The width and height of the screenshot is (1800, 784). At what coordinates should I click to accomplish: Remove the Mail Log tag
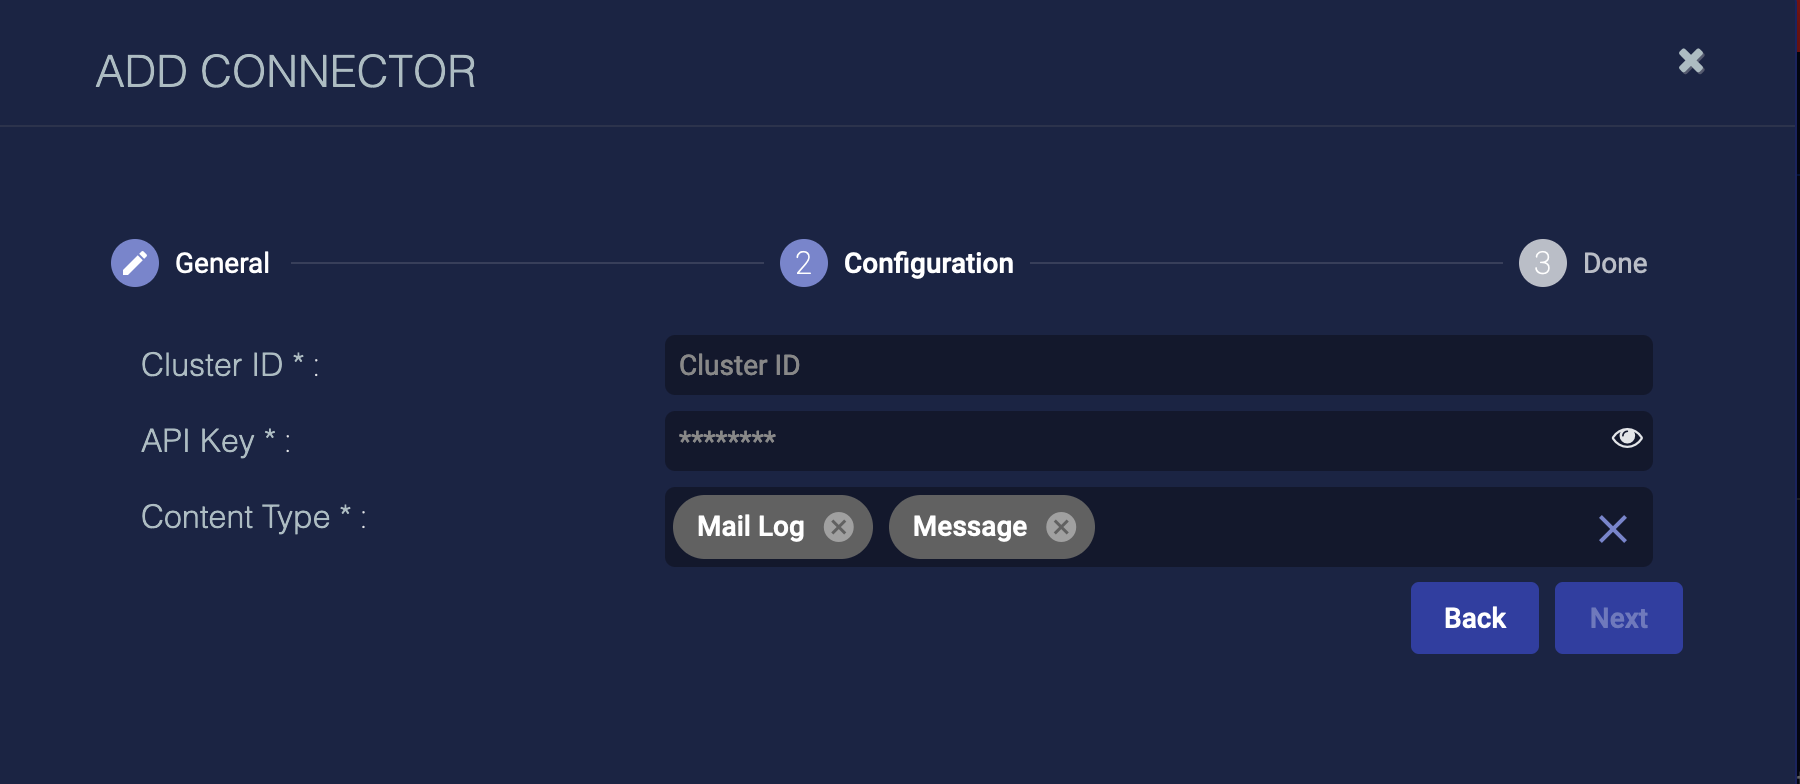[838, 527]
